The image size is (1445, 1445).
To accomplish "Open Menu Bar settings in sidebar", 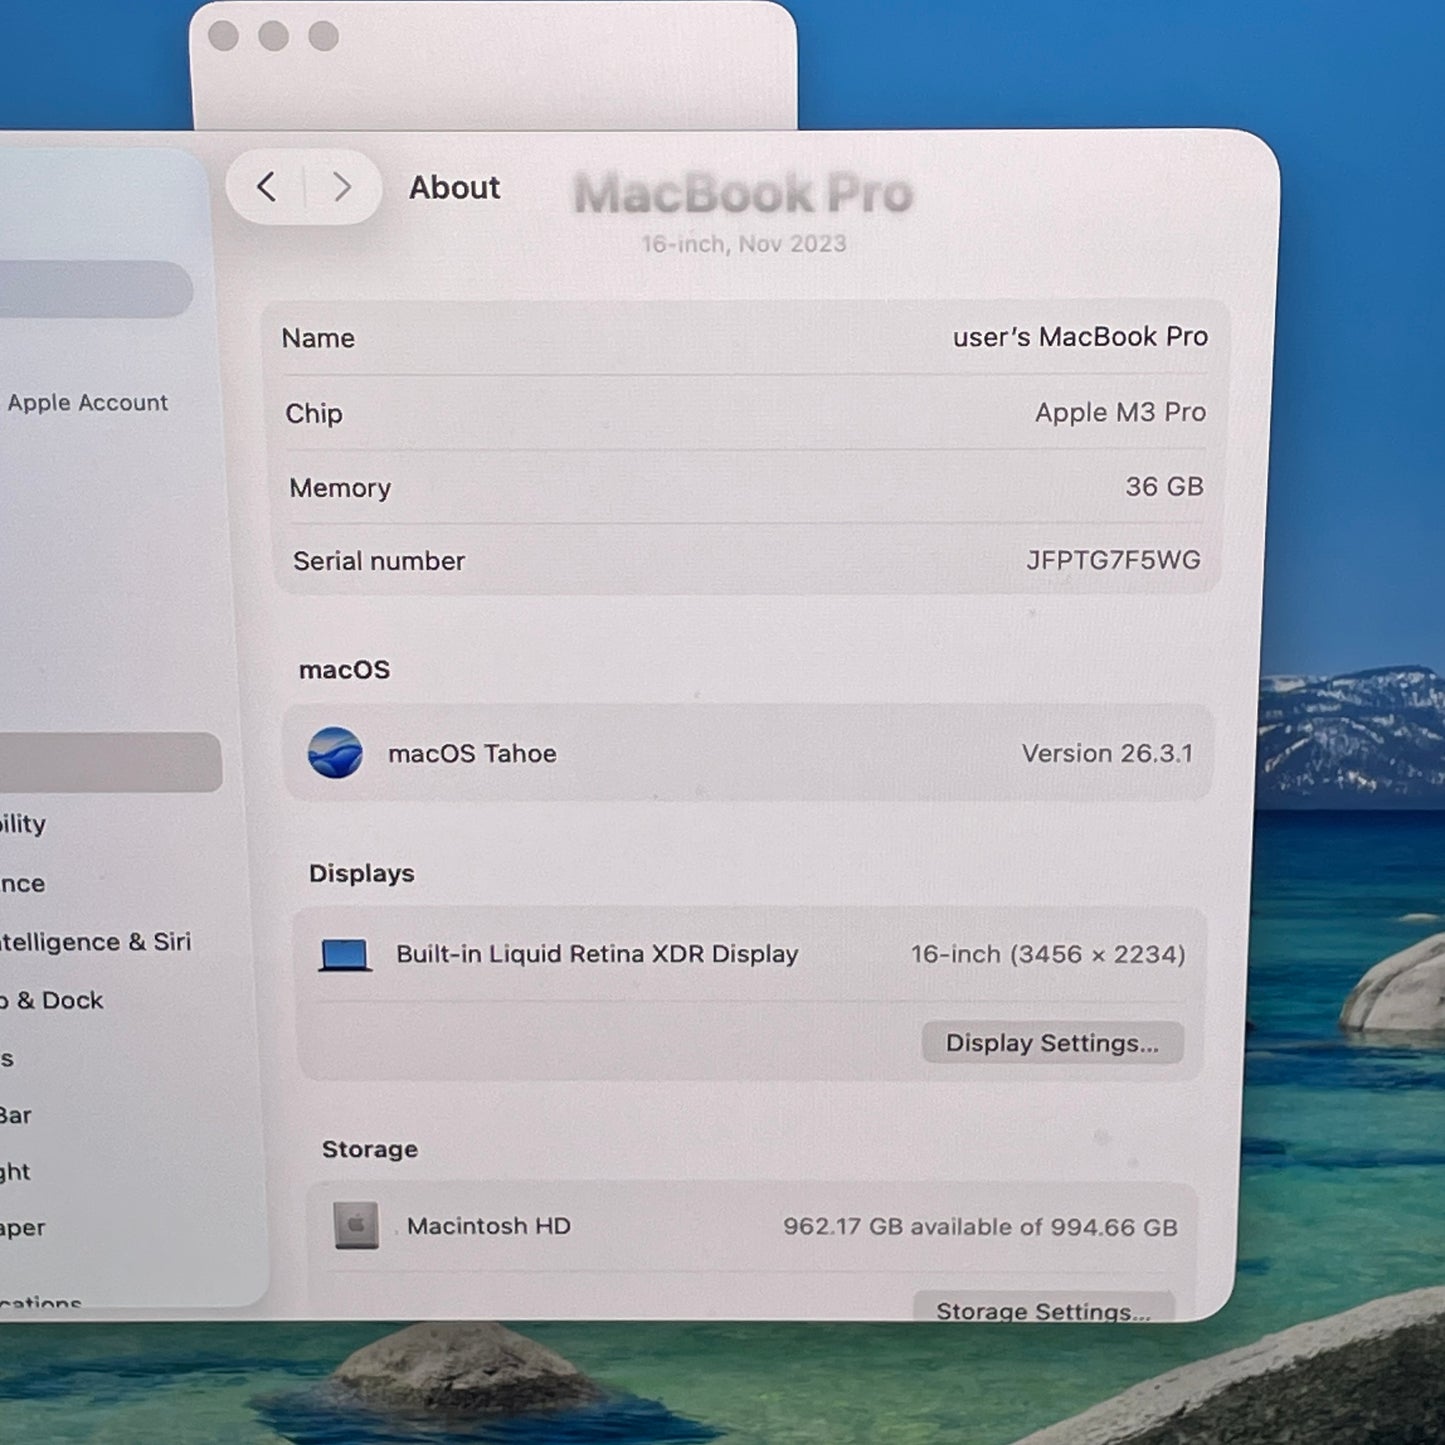I will coord(16,1115).
